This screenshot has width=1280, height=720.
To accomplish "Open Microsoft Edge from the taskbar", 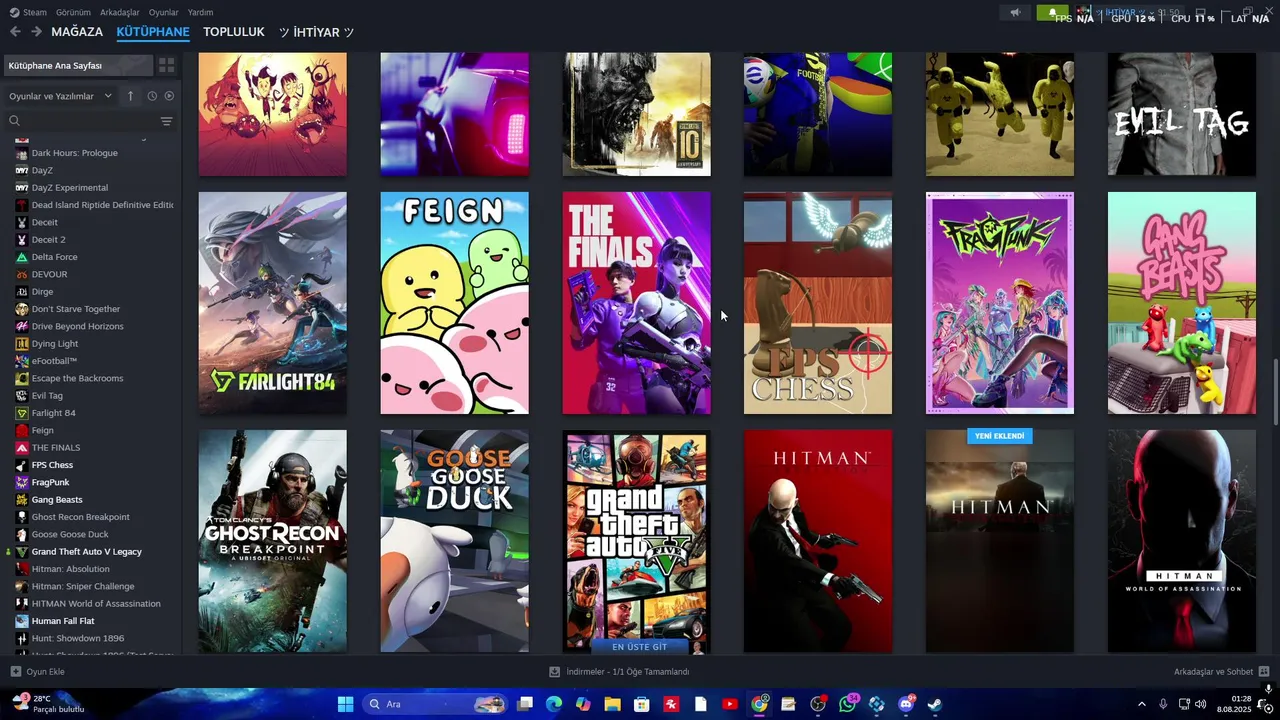I will [x=554, y=704].
